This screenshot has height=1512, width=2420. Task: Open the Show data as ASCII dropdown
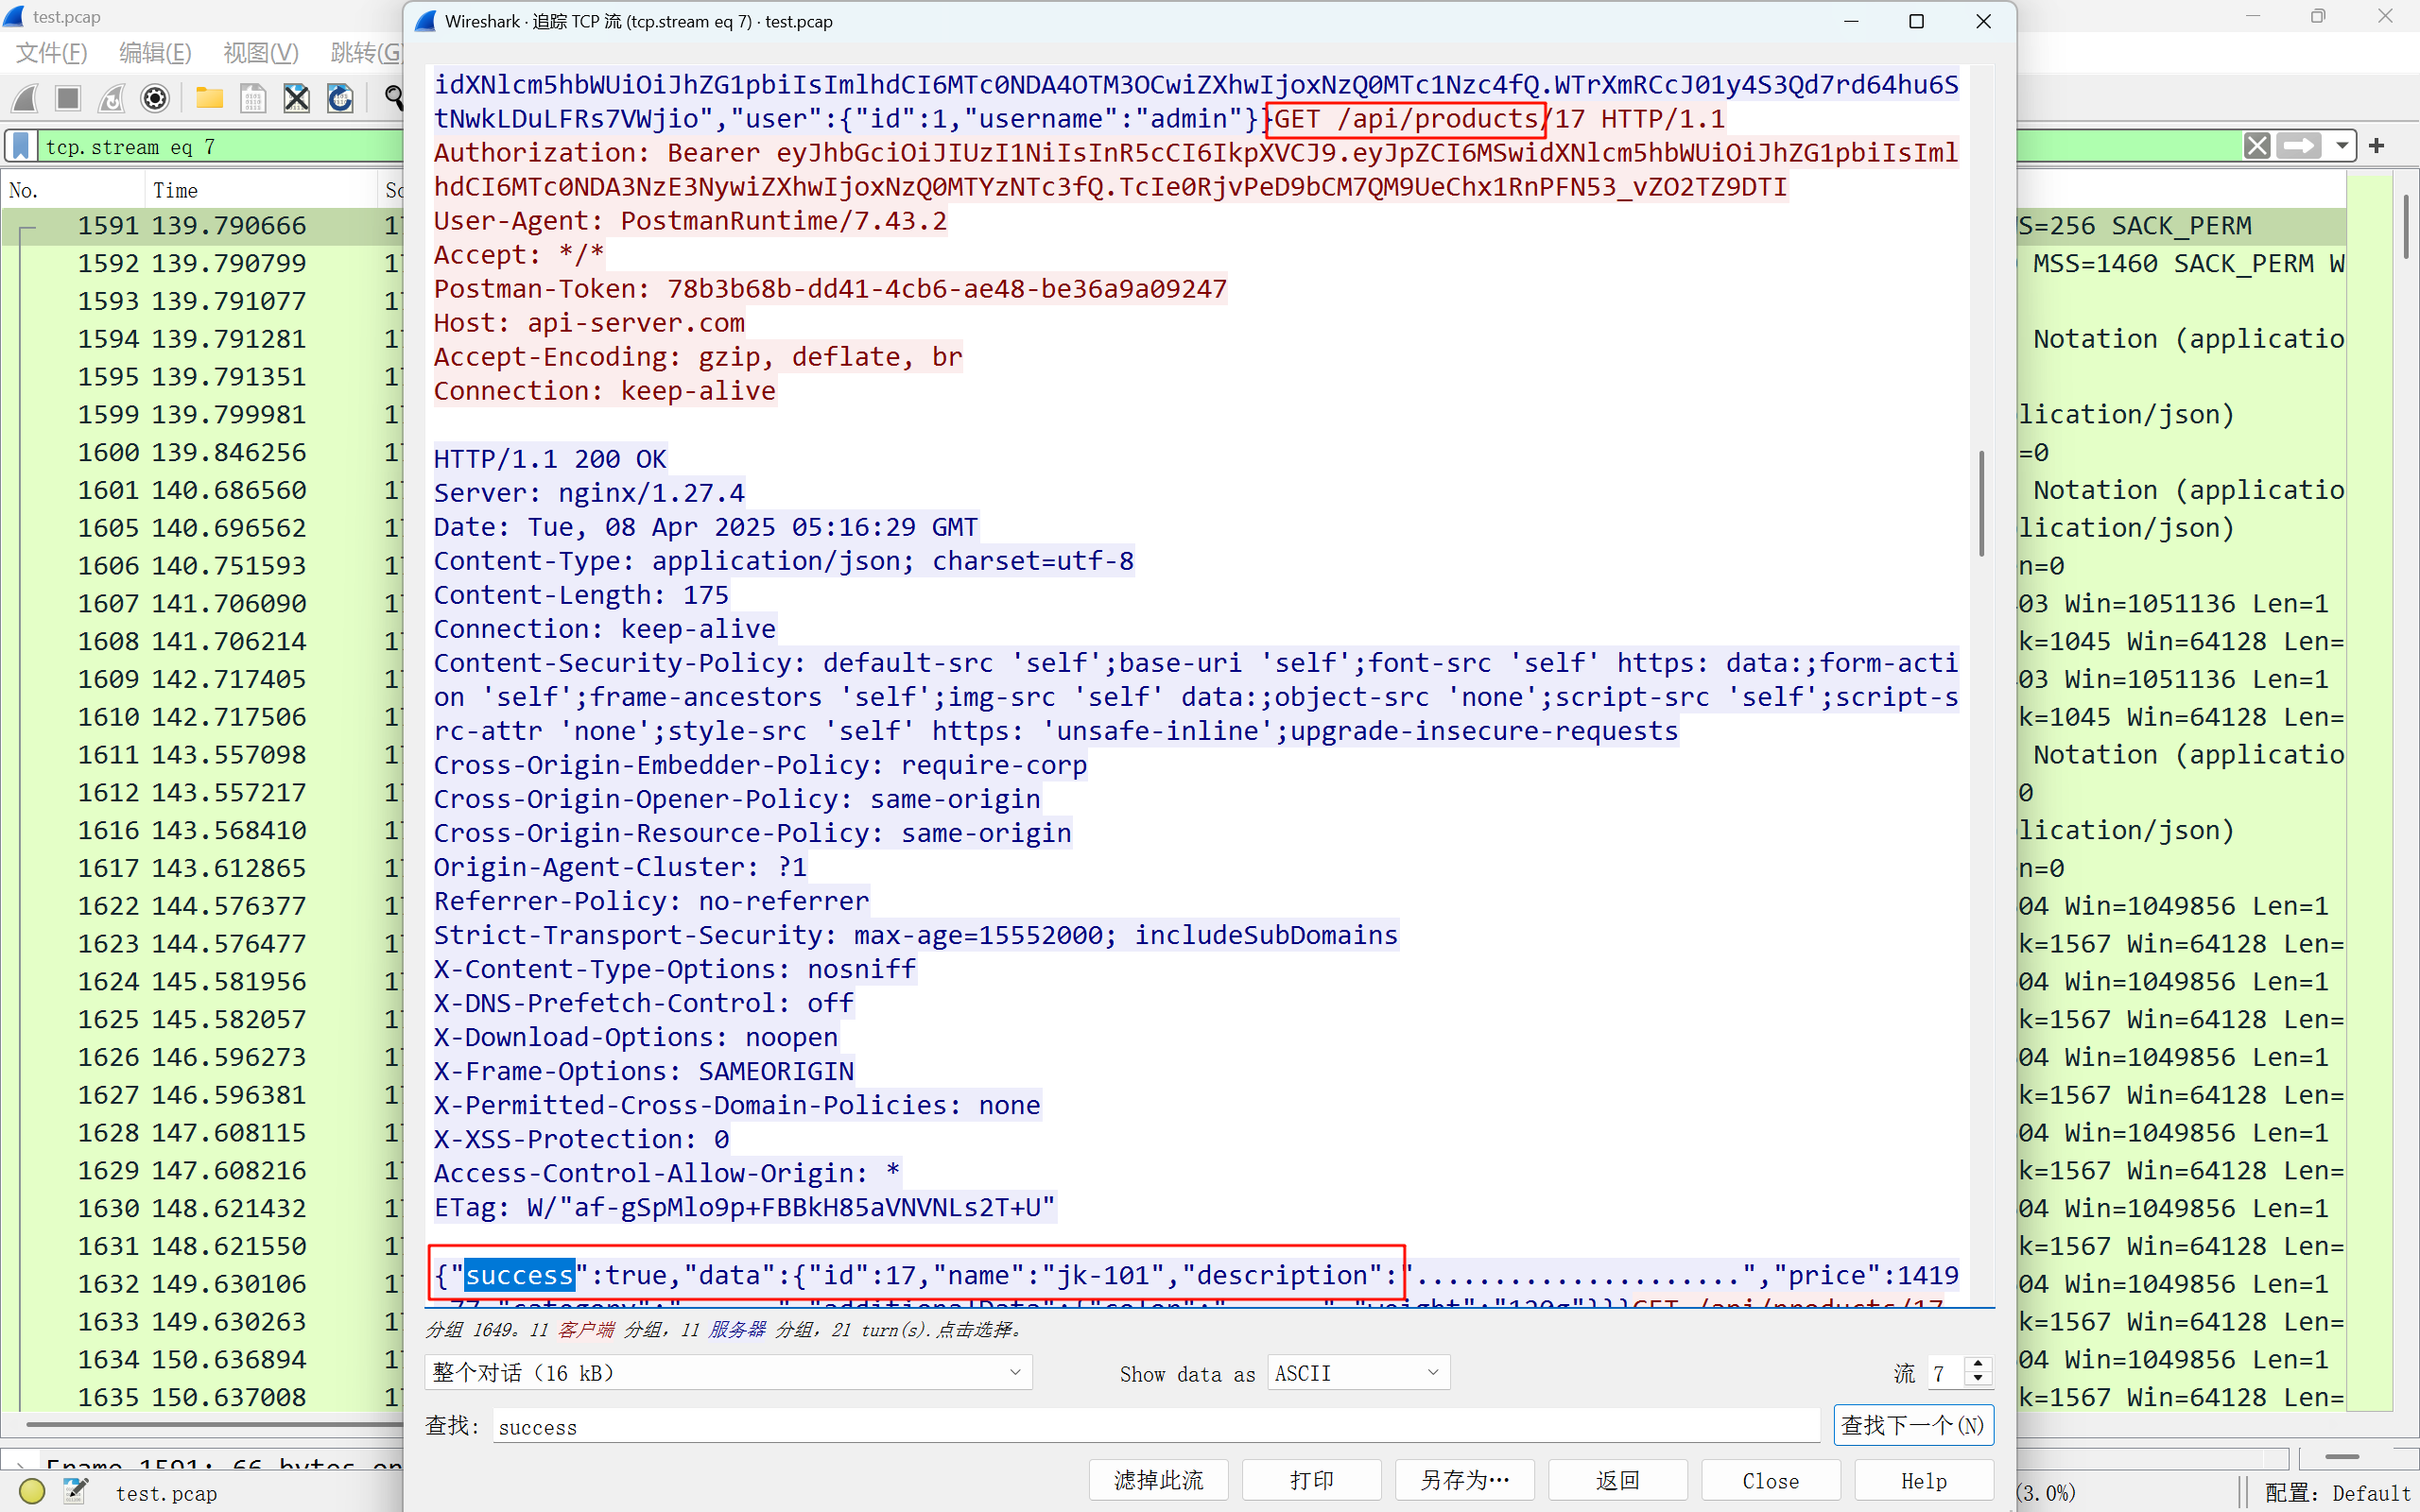point(1358,1373)
